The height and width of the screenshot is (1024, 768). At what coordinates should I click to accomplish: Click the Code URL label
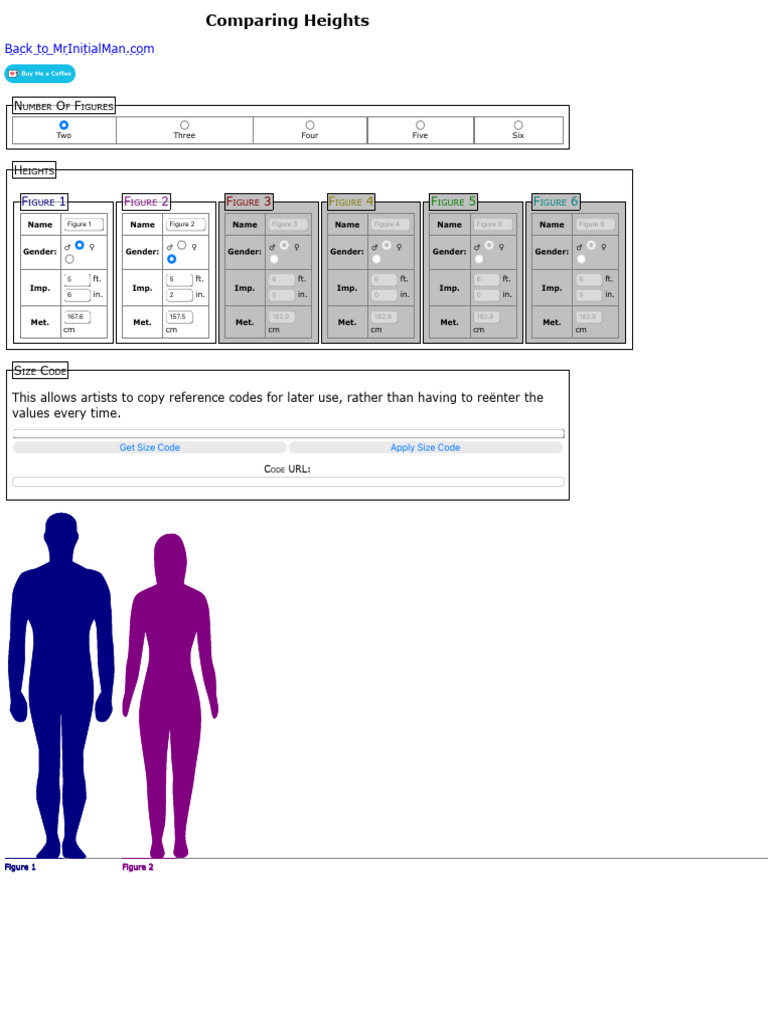(x=287, y=469)
